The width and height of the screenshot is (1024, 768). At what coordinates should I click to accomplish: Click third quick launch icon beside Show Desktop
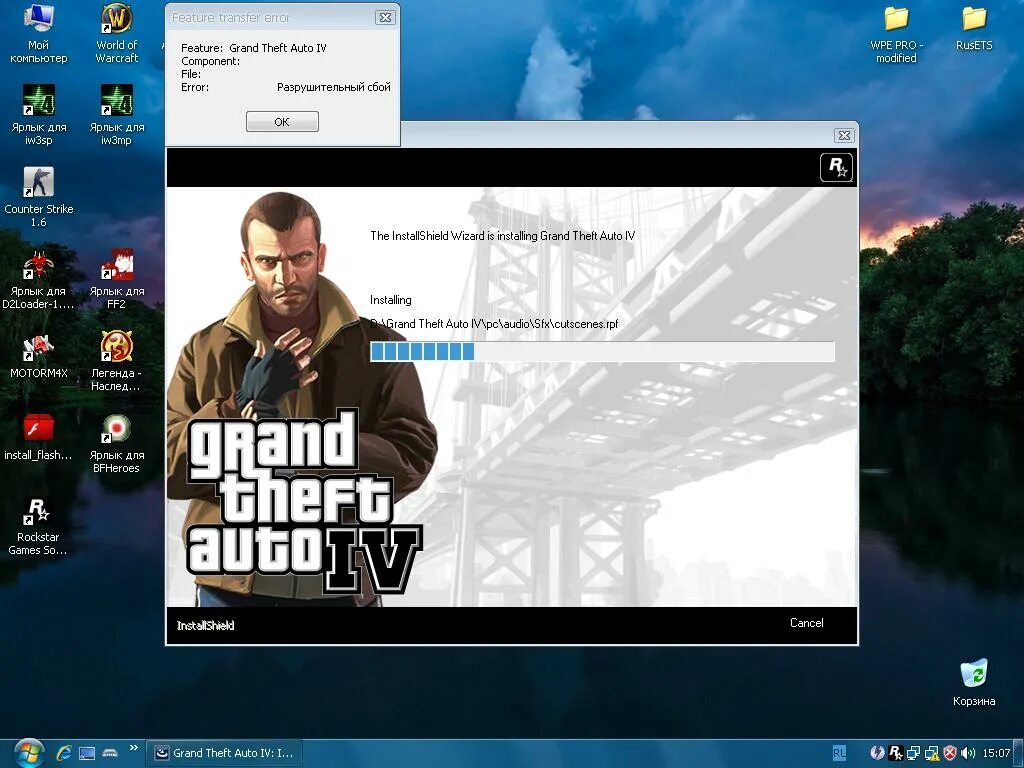[x=110, y=753]
